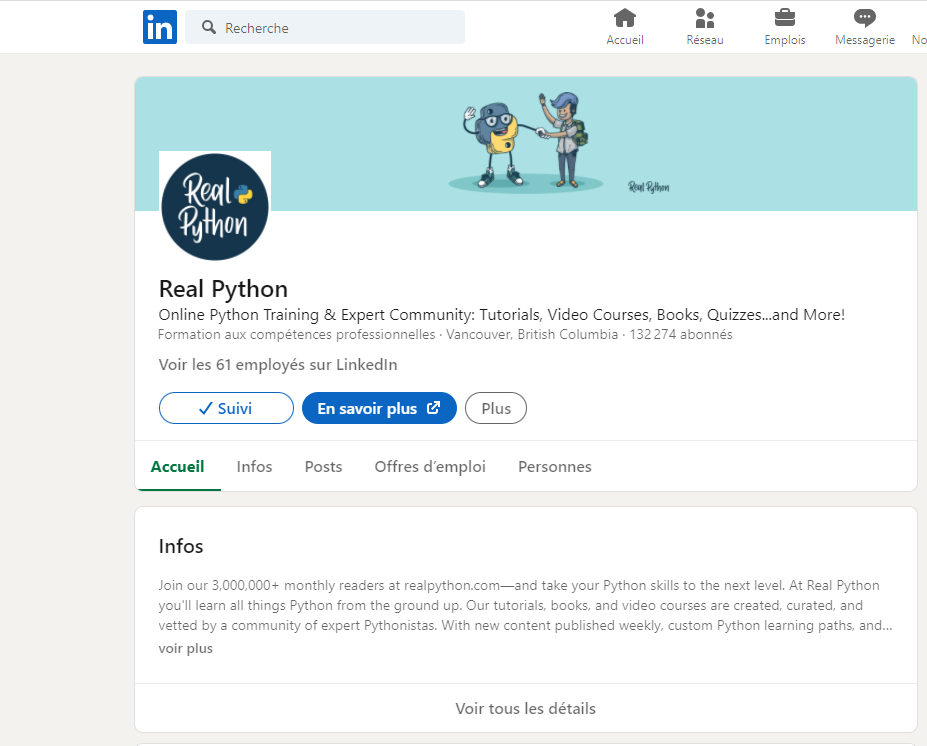Viewport: 927px width, 746px height.
Task: Click the Infos section heading
Action: click(x=181, y=546)
